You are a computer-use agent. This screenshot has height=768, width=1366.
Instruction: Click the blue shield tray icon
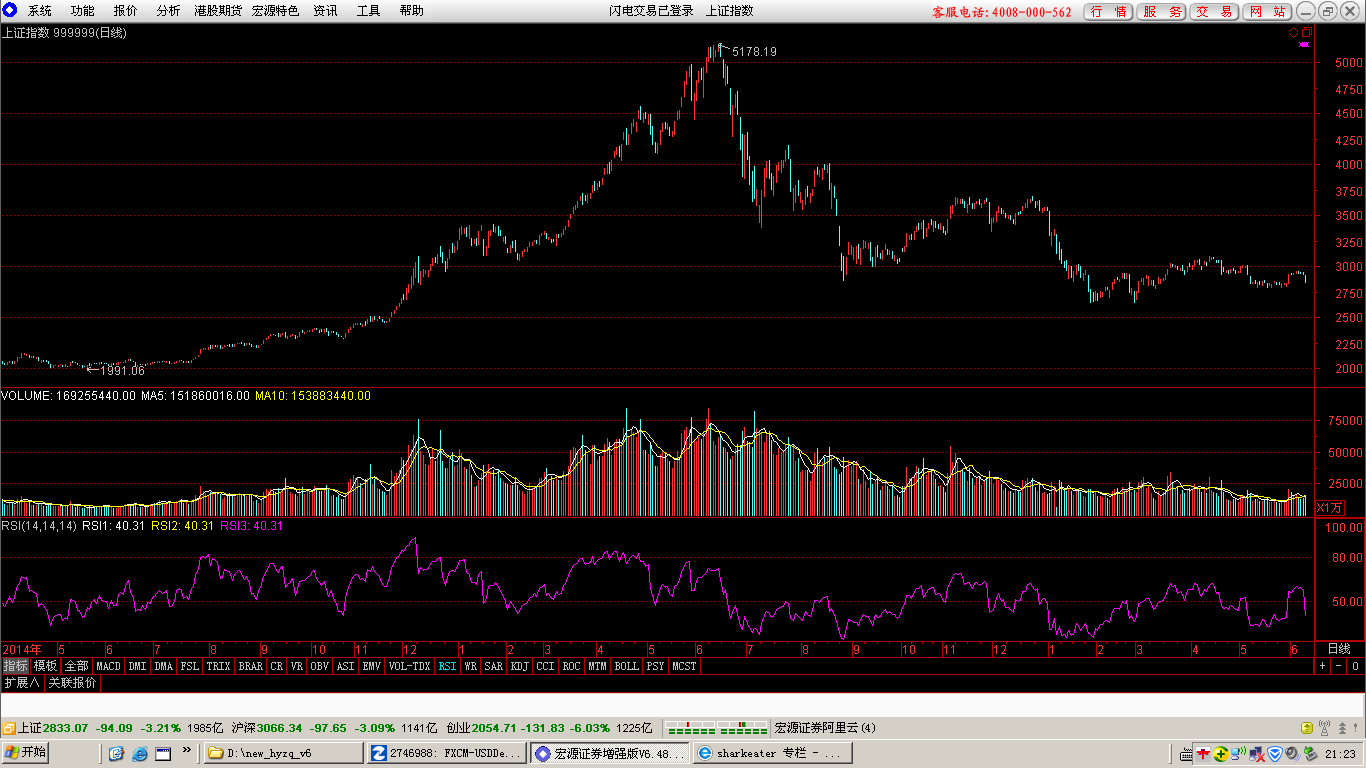click(1275, 754)
